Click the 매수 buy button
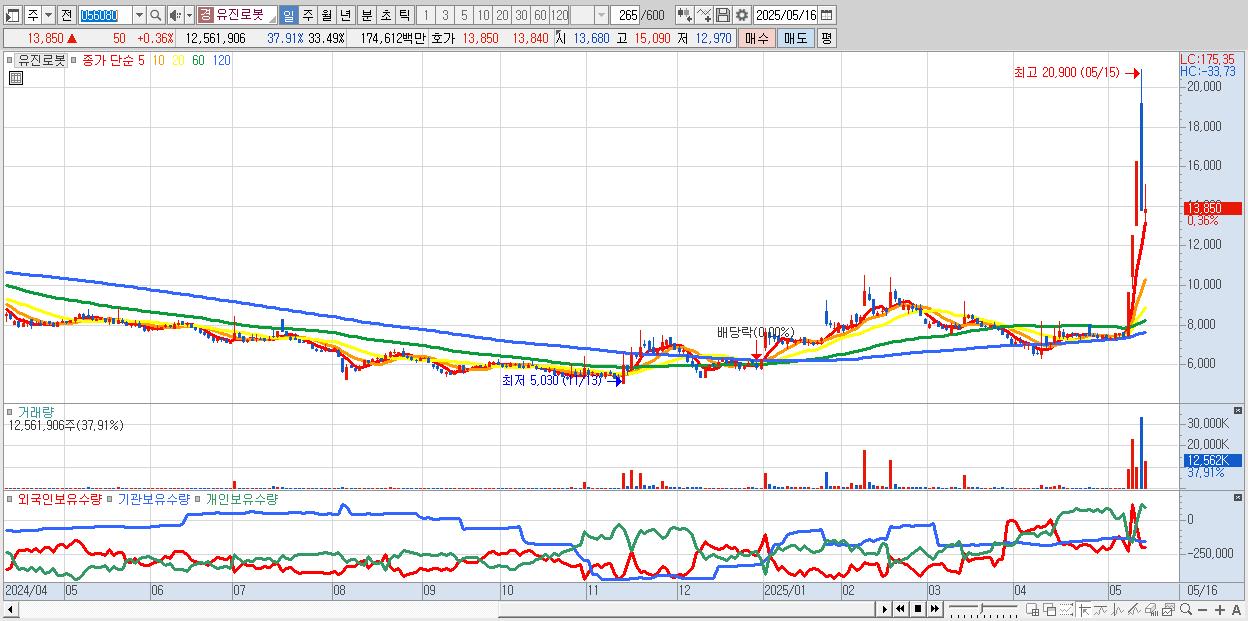The image size is (1248, 621). [x=757, y=38]
